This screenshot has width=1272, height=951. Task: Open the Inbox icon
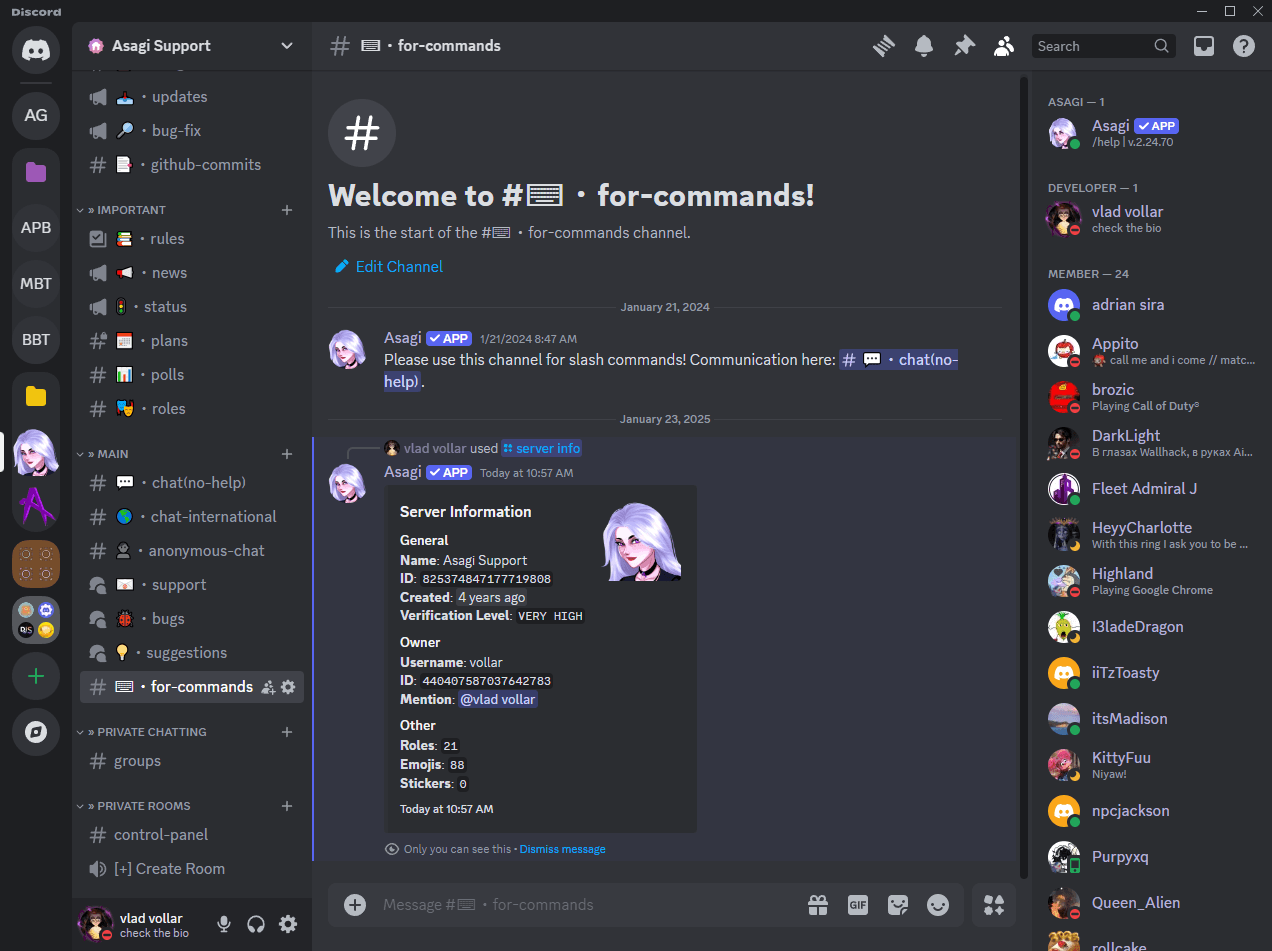(x=1204, y=46)
